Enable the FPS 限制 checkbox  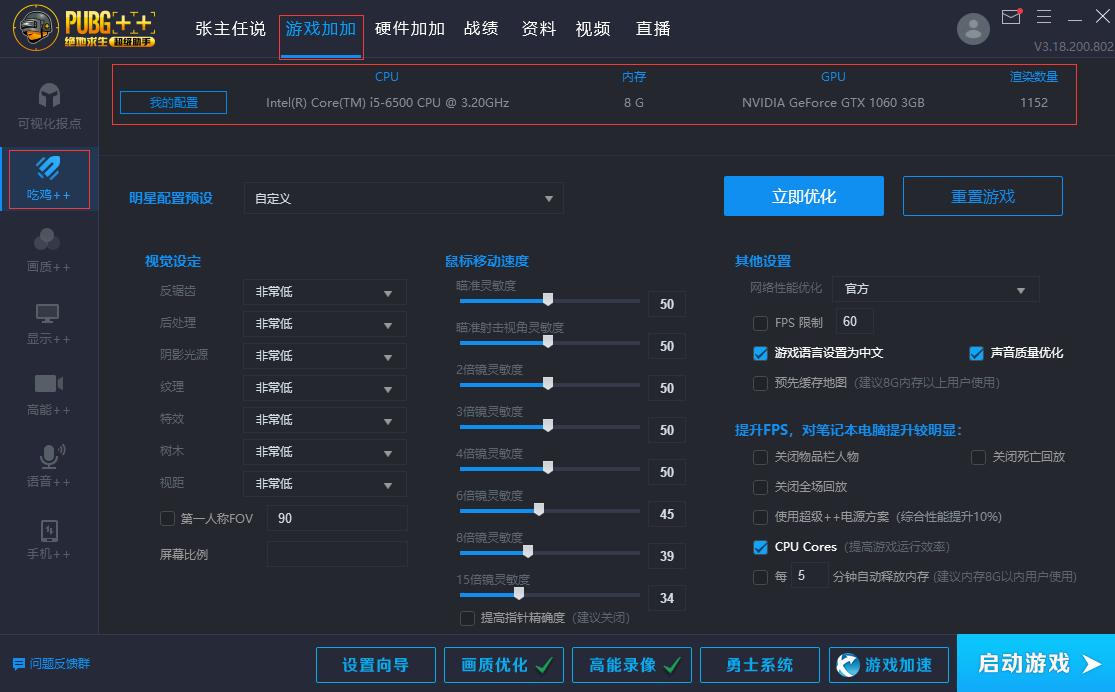[x=760, y=322]
